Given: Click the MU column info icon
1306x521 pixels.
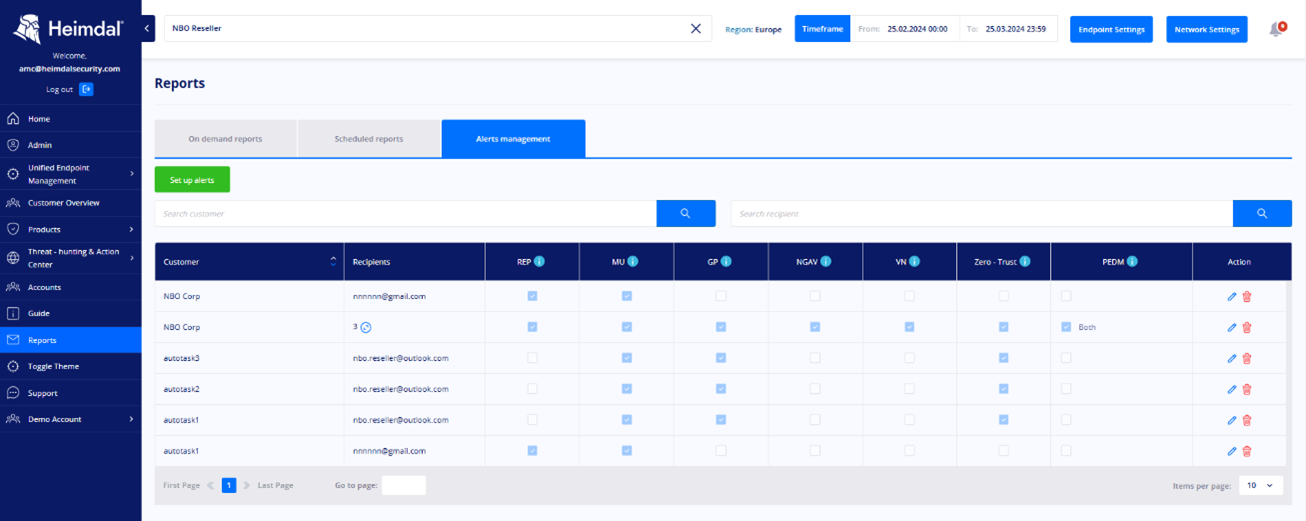Looking at the screenshot, I should coord(633,262).
